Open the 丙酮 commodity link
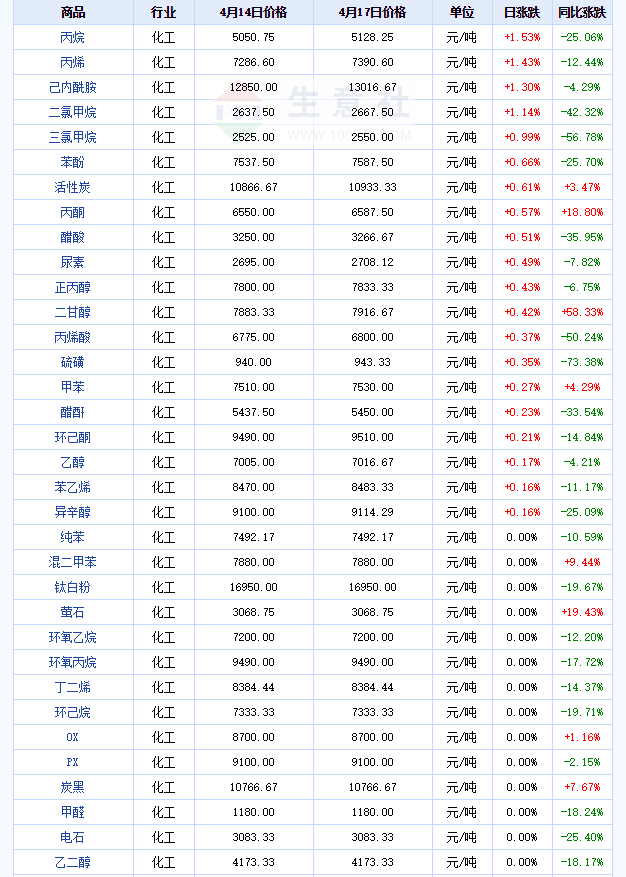This screenshot has height=877, width=626. coord(73,213)
